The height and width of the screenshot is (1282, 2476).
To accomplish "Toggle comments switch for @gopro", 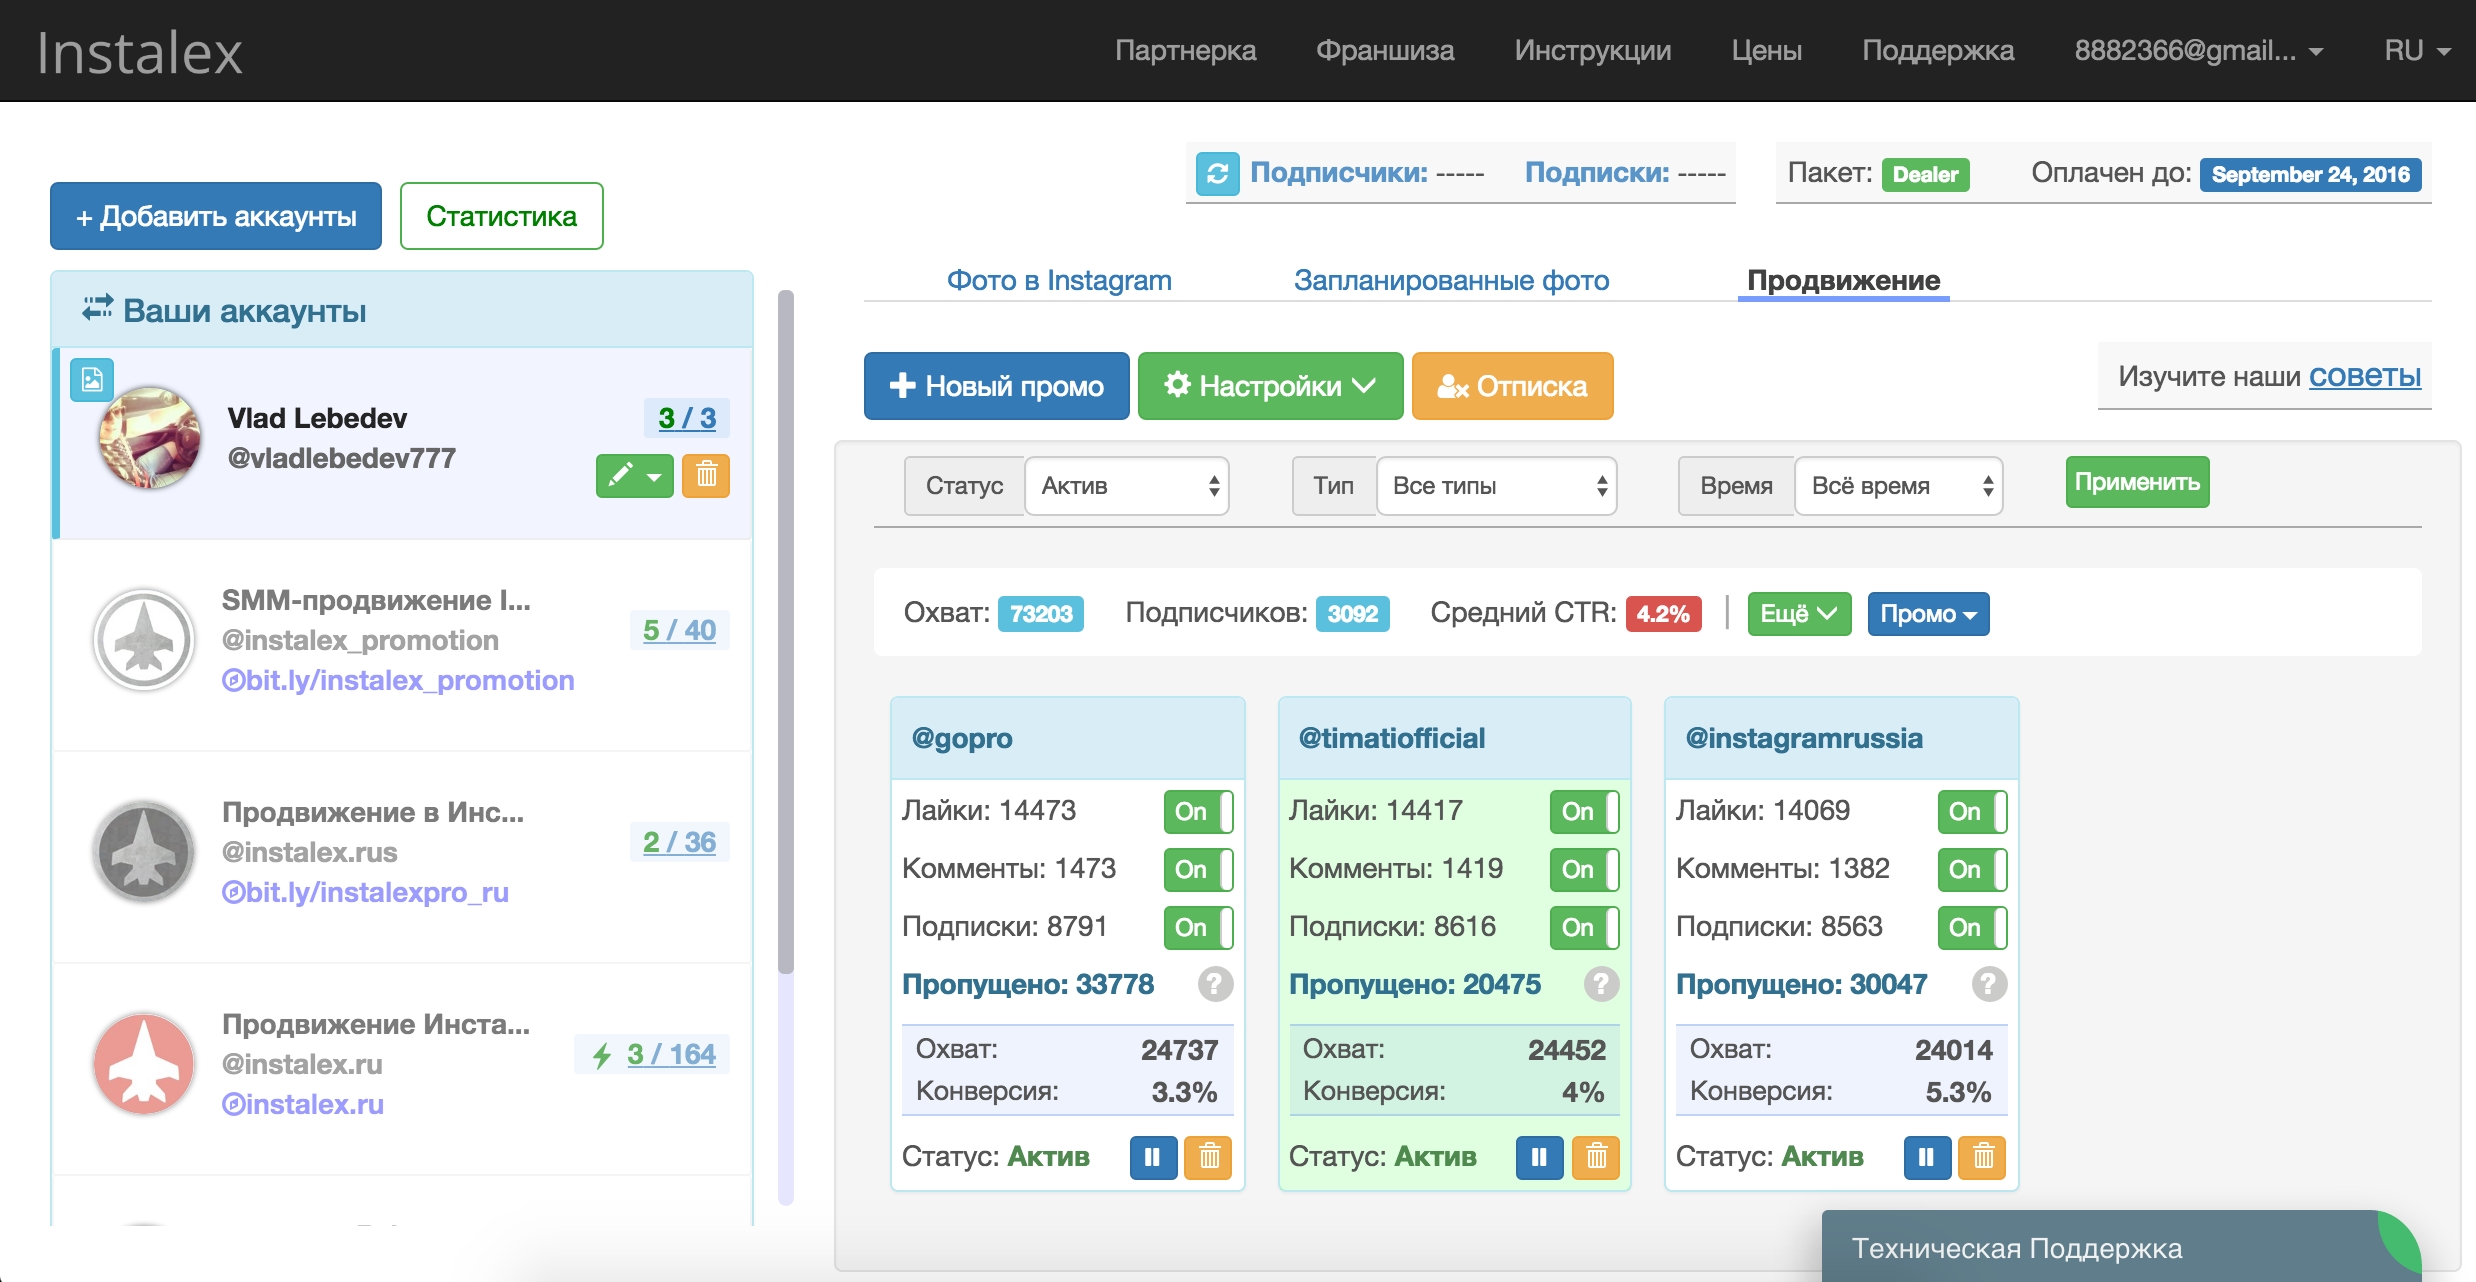I will coord(1198,869).
